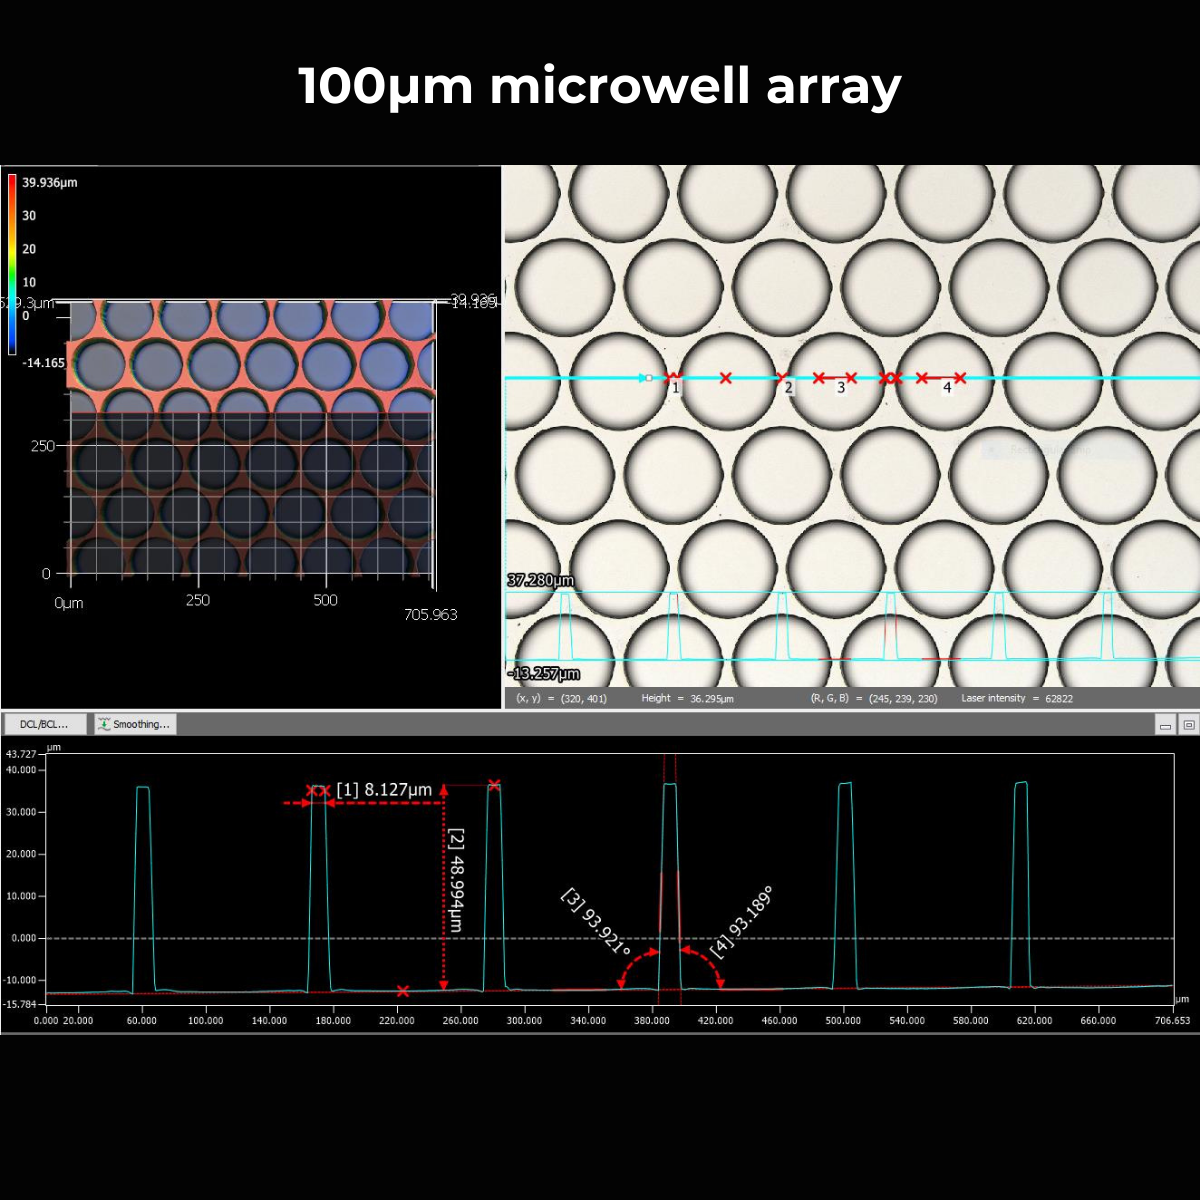1200x1200 pixels.
Task: Select measurement label 3 on profile line
Action: tap(841, 387)
